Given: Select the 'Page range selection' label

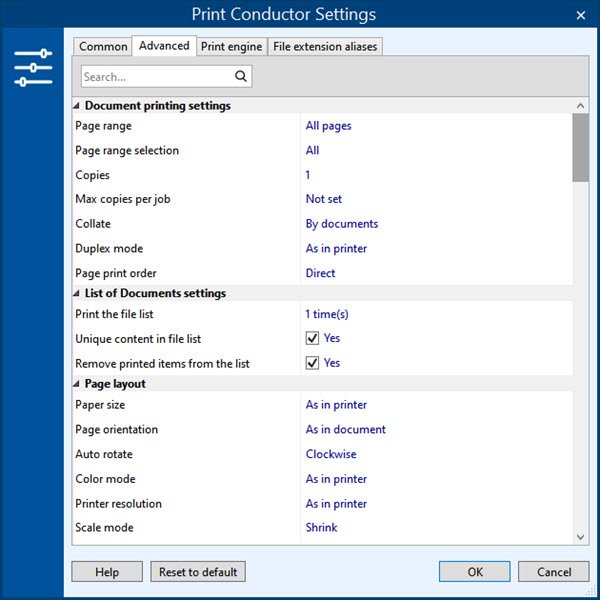Looking at the screenshot, I should [x=127, y=150].
